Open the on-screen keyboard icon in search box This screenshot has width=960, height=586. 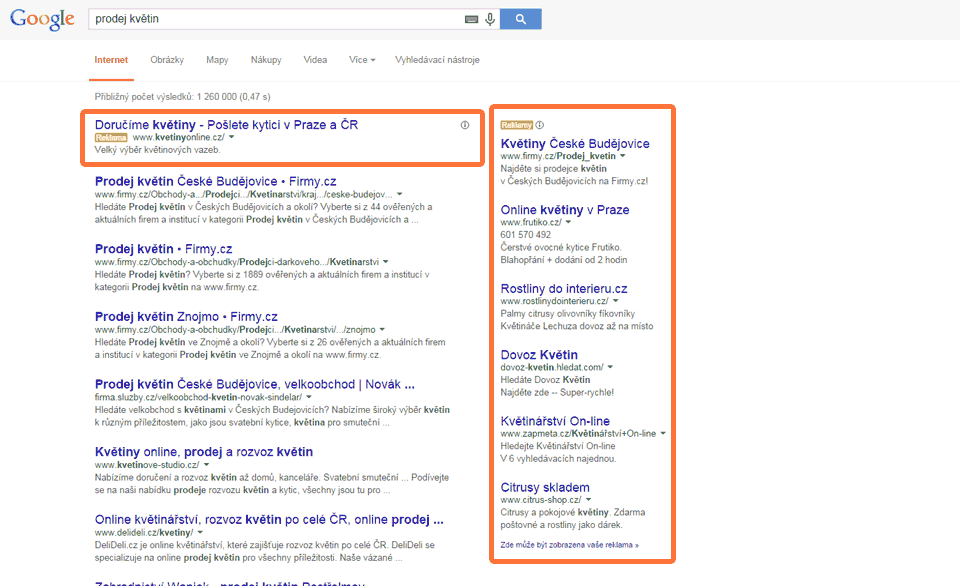coord(471,20)
